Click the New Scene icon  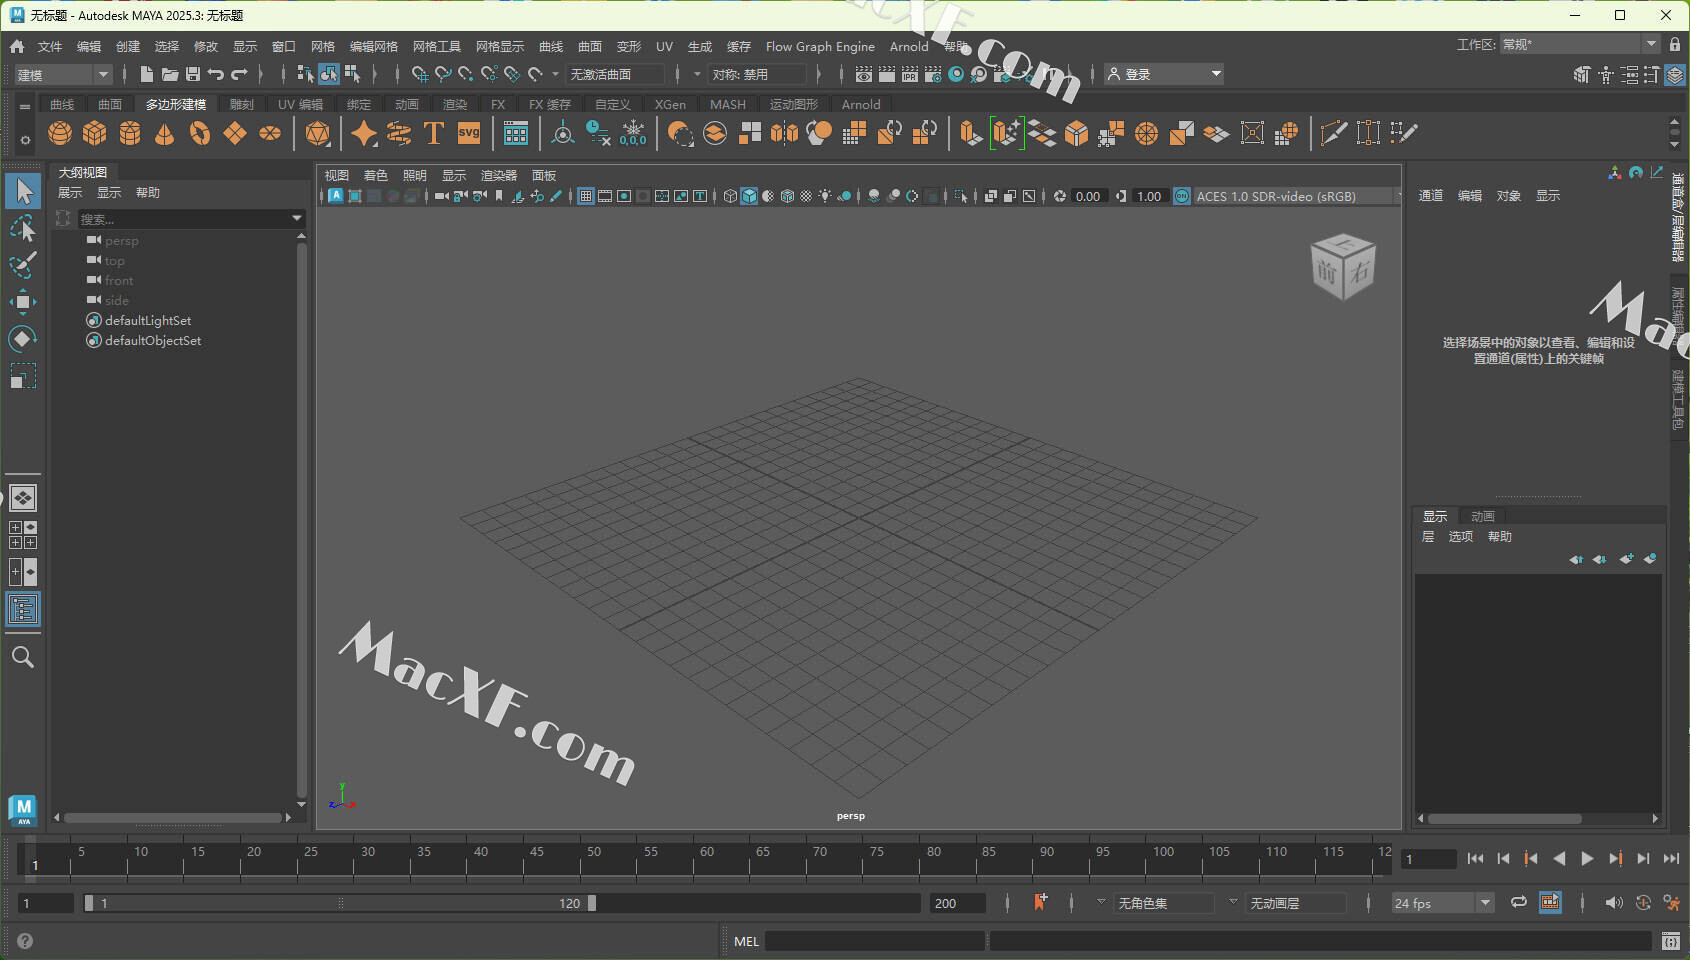pyautogui.click(x=147, y=74)
